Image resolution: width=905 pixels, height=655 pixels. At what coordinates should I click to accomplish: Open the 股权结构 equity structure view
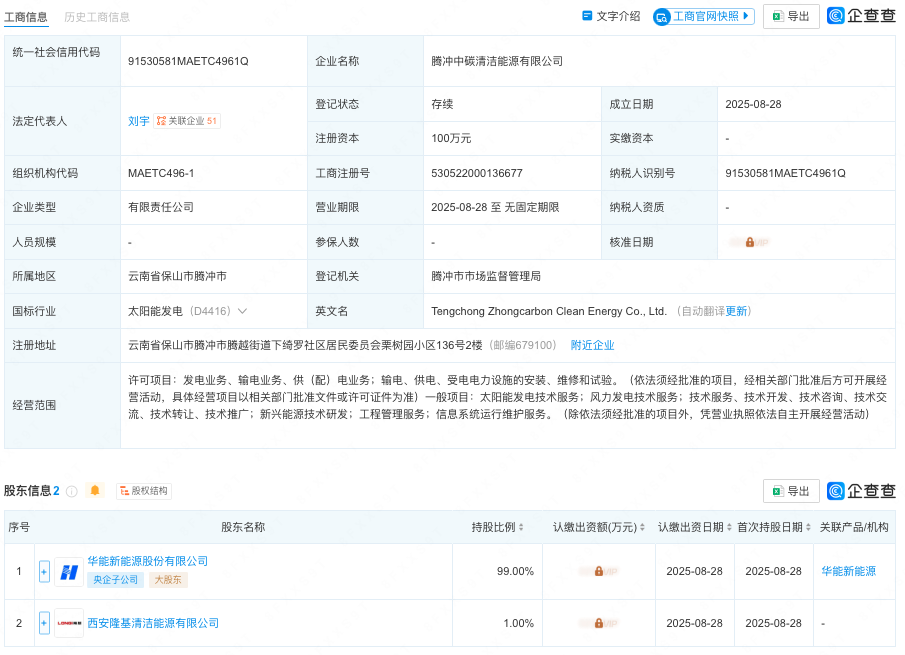click(143, 490)
